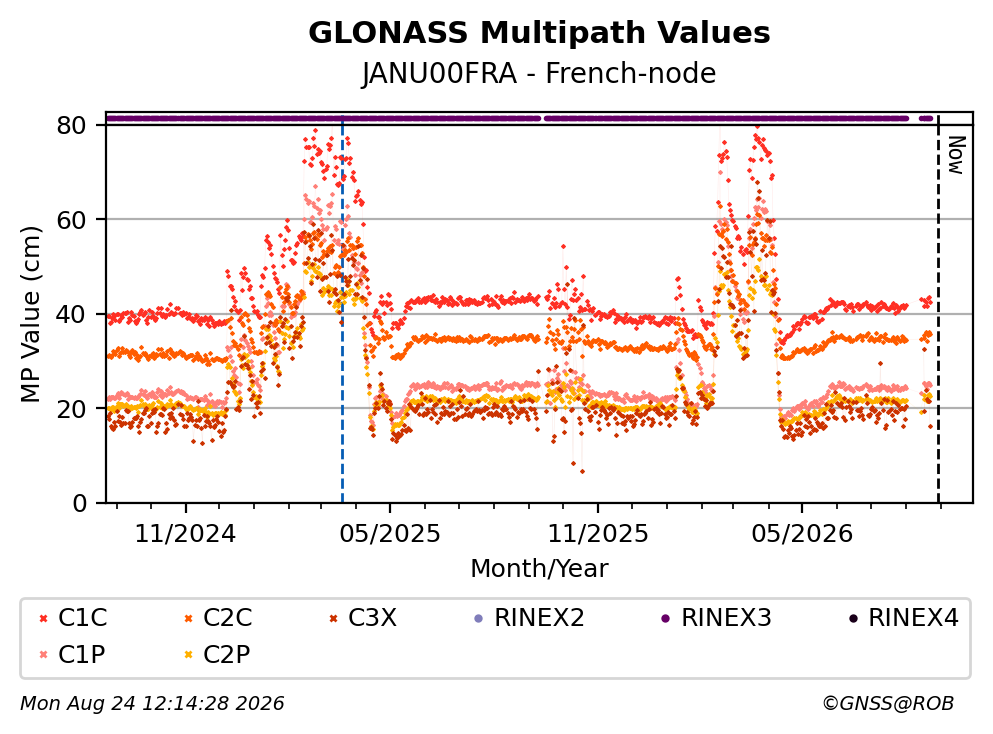Click the ©GNSS@ROB credit text
Screen dimensions: 993x734
(x=888, y=703)
